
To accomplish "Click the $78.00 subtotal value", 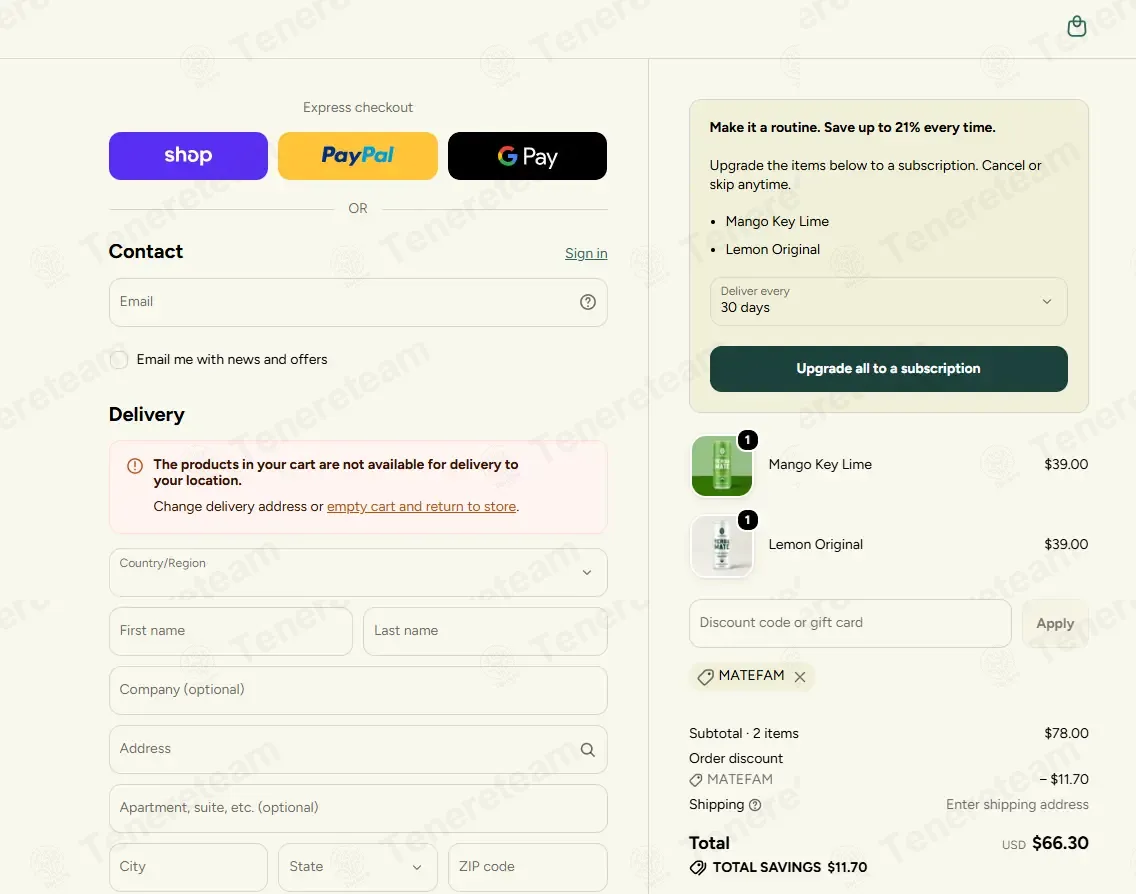I will coord(1066,733).
